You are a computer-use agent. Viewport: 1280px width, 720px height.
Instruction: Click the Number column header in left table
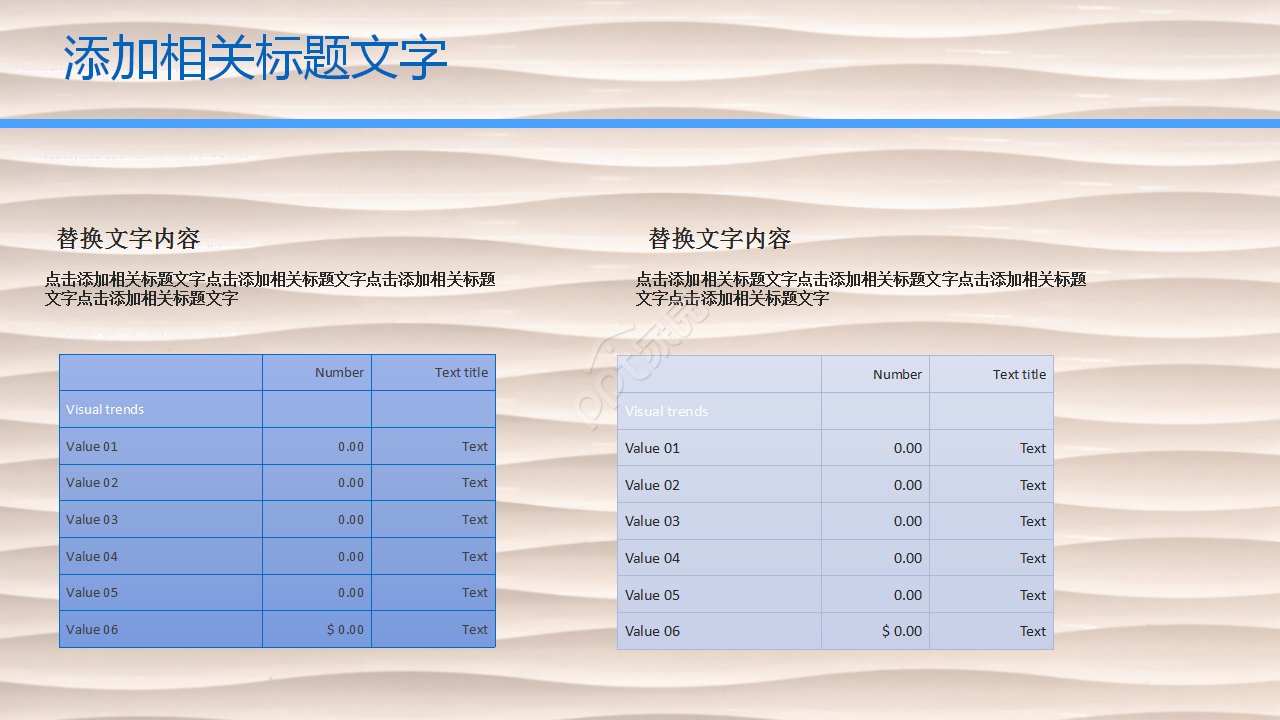pyautogui.click(x=339, y=372)
